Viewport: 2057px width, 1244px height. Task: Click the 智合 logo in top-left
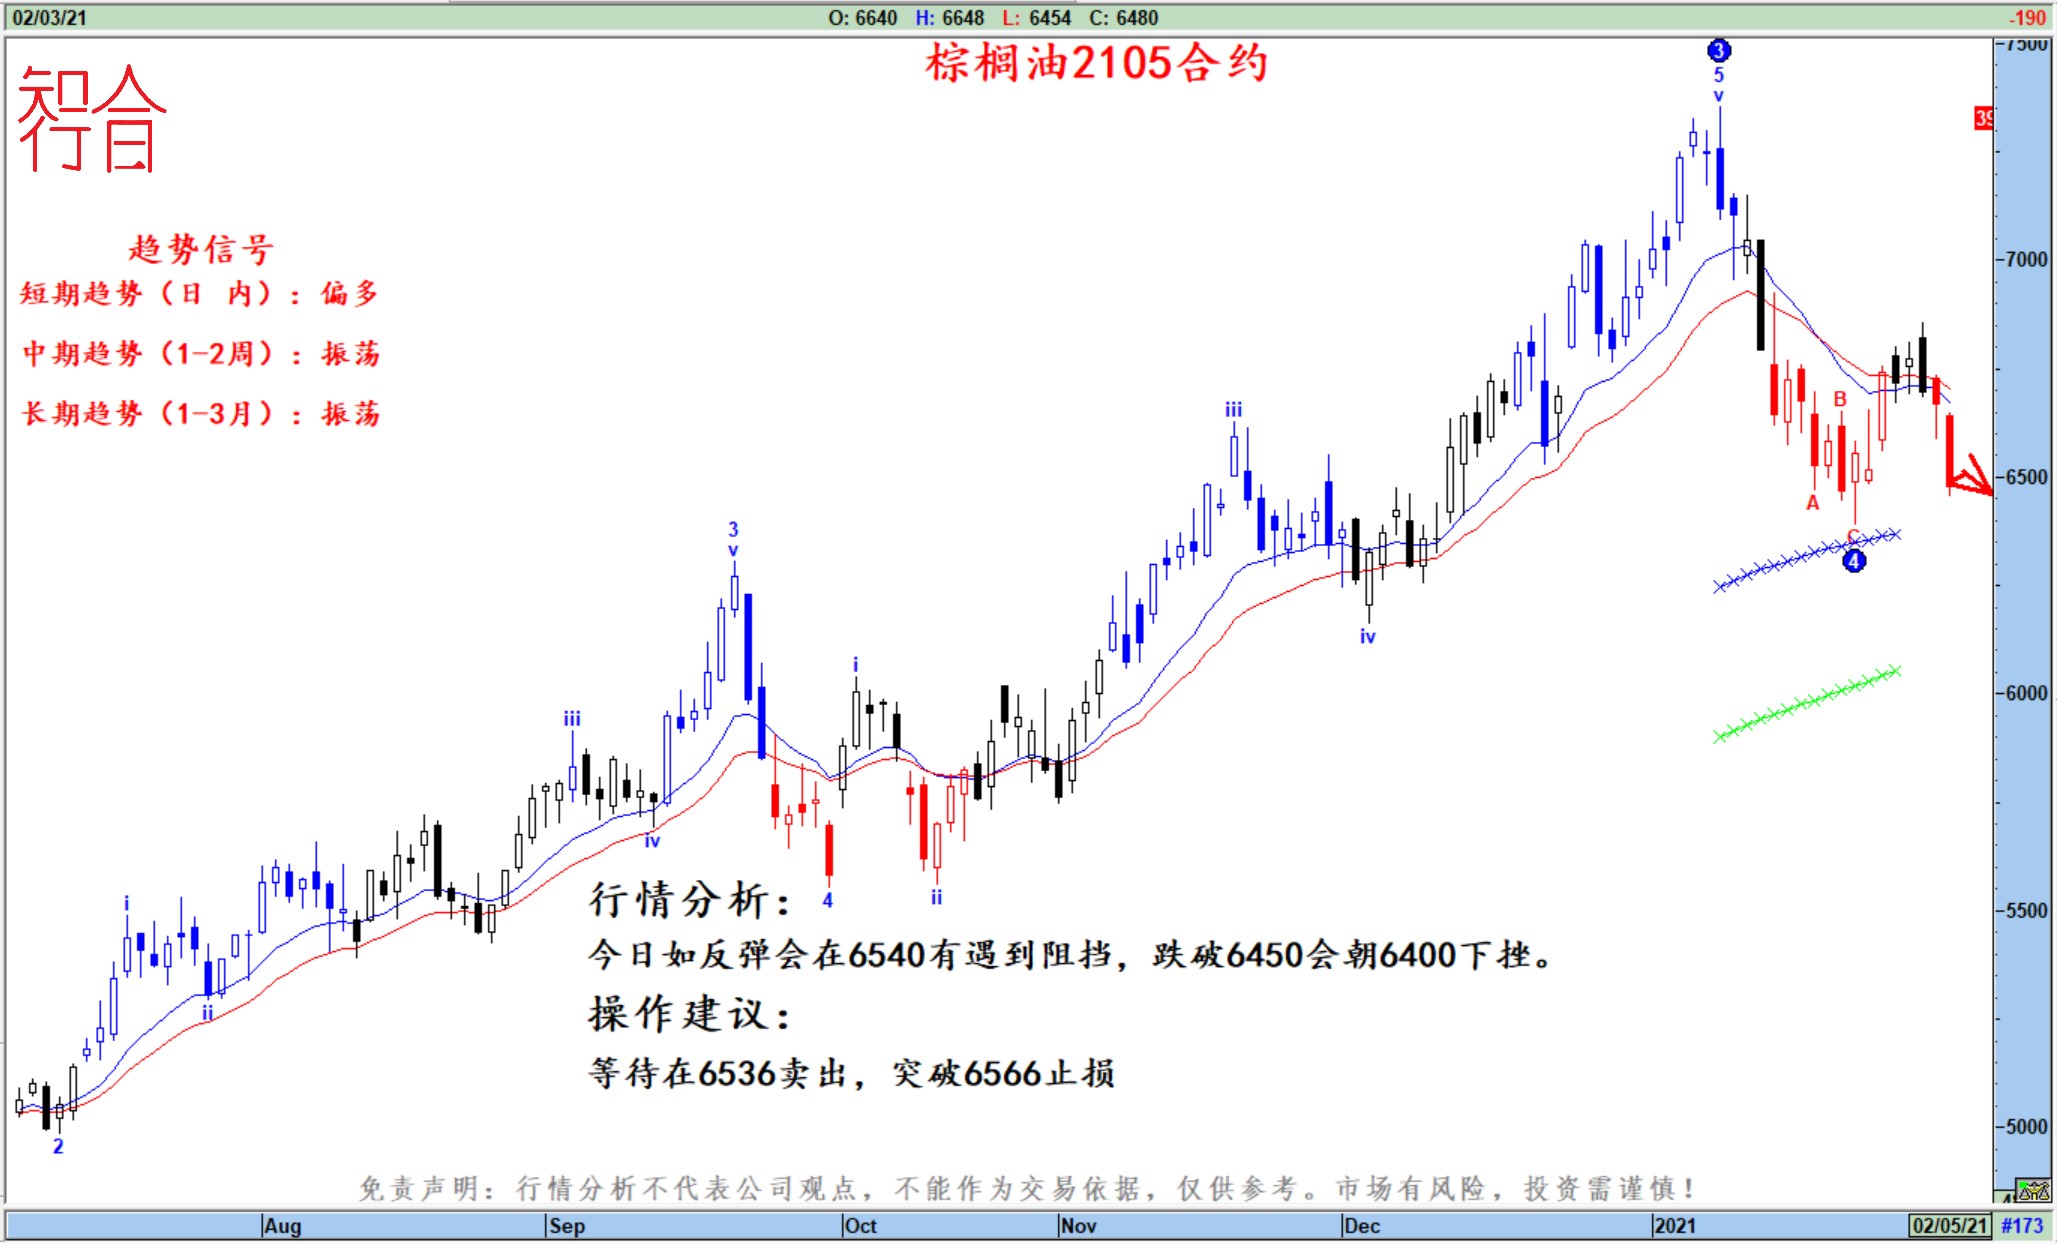(91, 118)
